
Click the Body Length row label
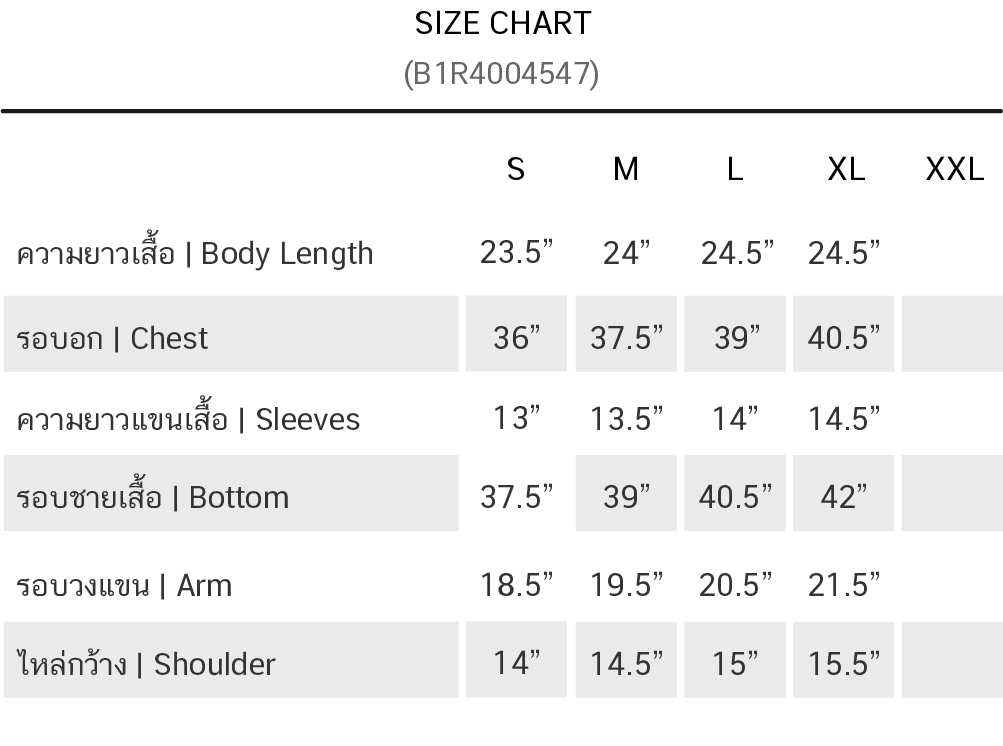(x=195, y=253)
